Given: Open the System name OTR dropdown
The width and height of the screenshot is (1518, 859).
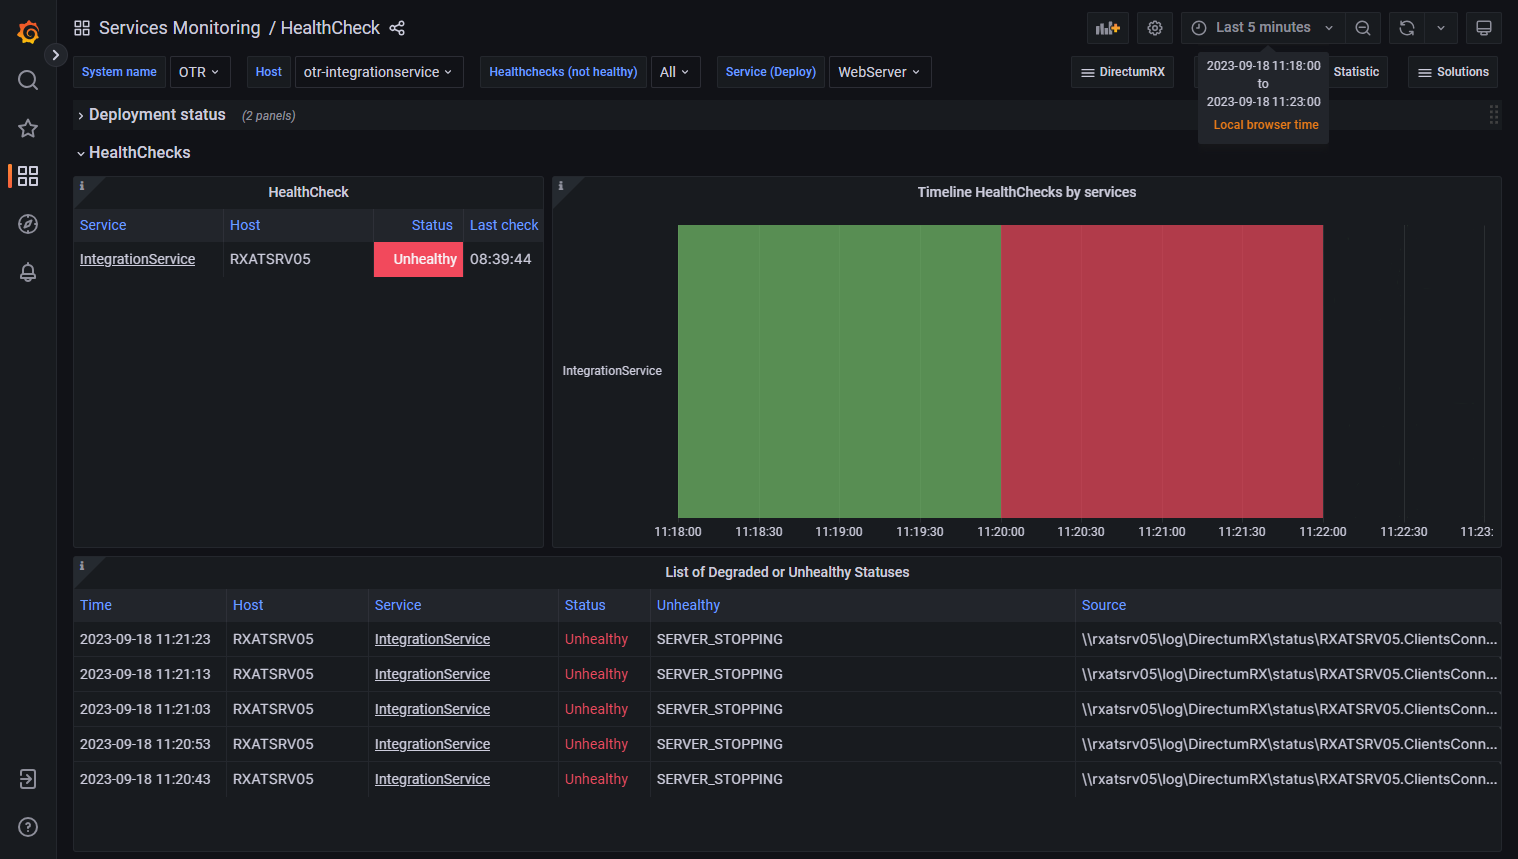Looking at the screenshot, I should (x=199, y=72).
